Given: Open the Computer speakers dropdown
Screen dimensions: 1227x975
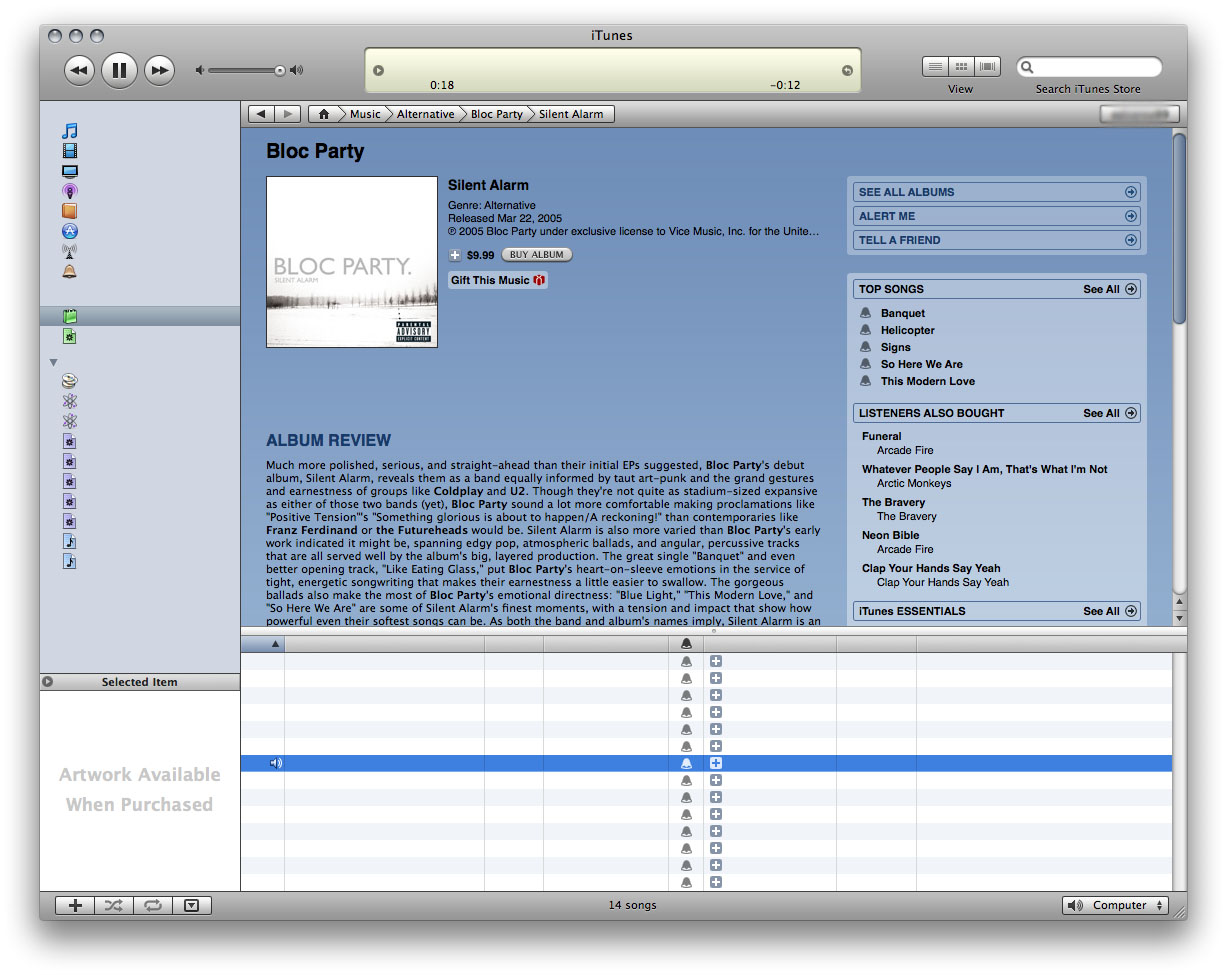Looking at the screenshot, I should (1115, 906).
